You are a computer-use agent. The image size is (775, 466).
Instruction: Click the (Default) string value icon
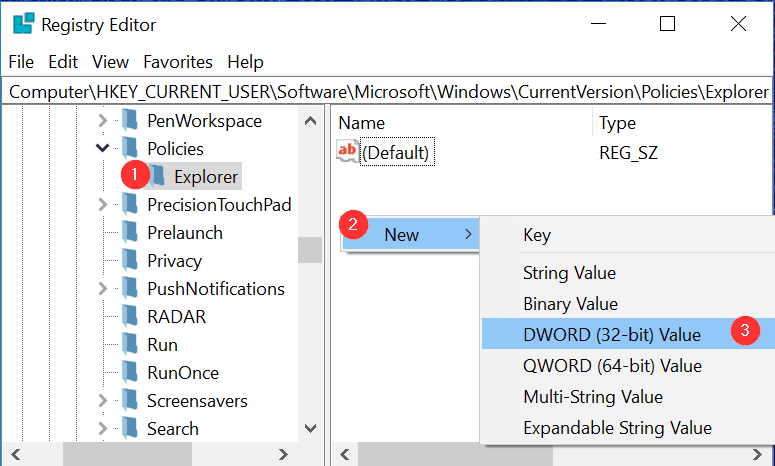pos(348,153)
